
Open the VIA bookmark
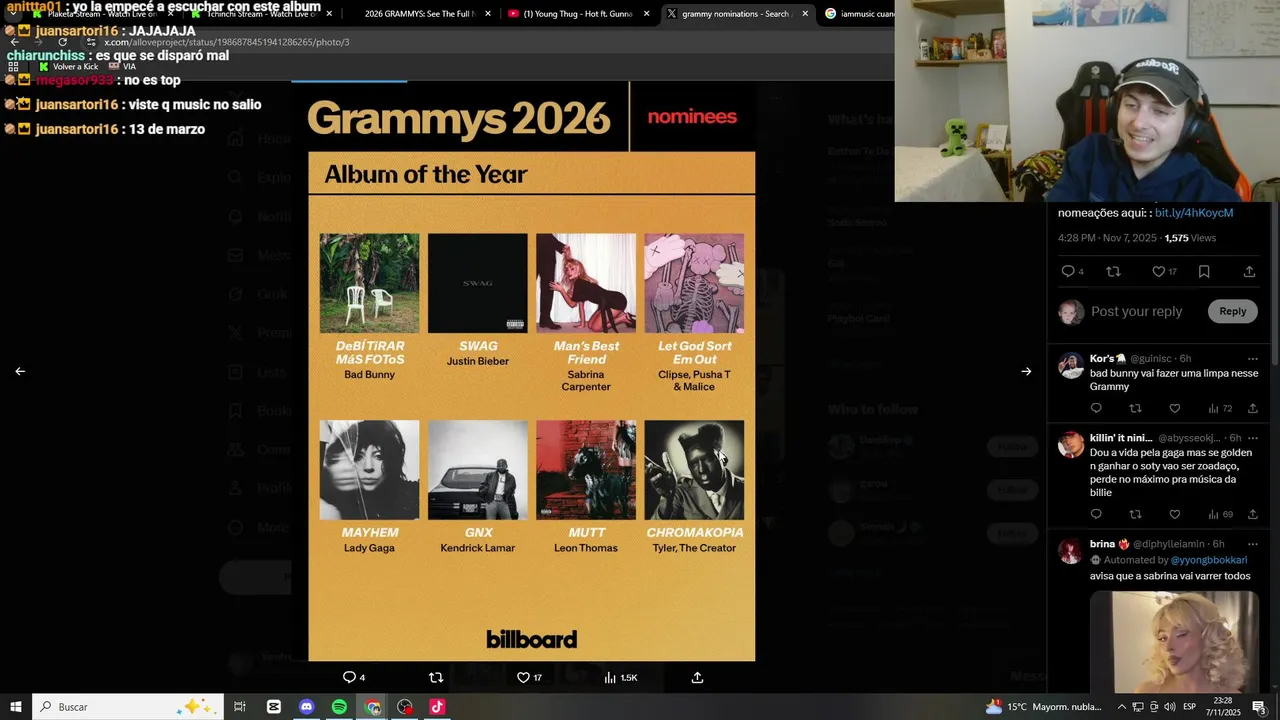click(x=122, y=66)
